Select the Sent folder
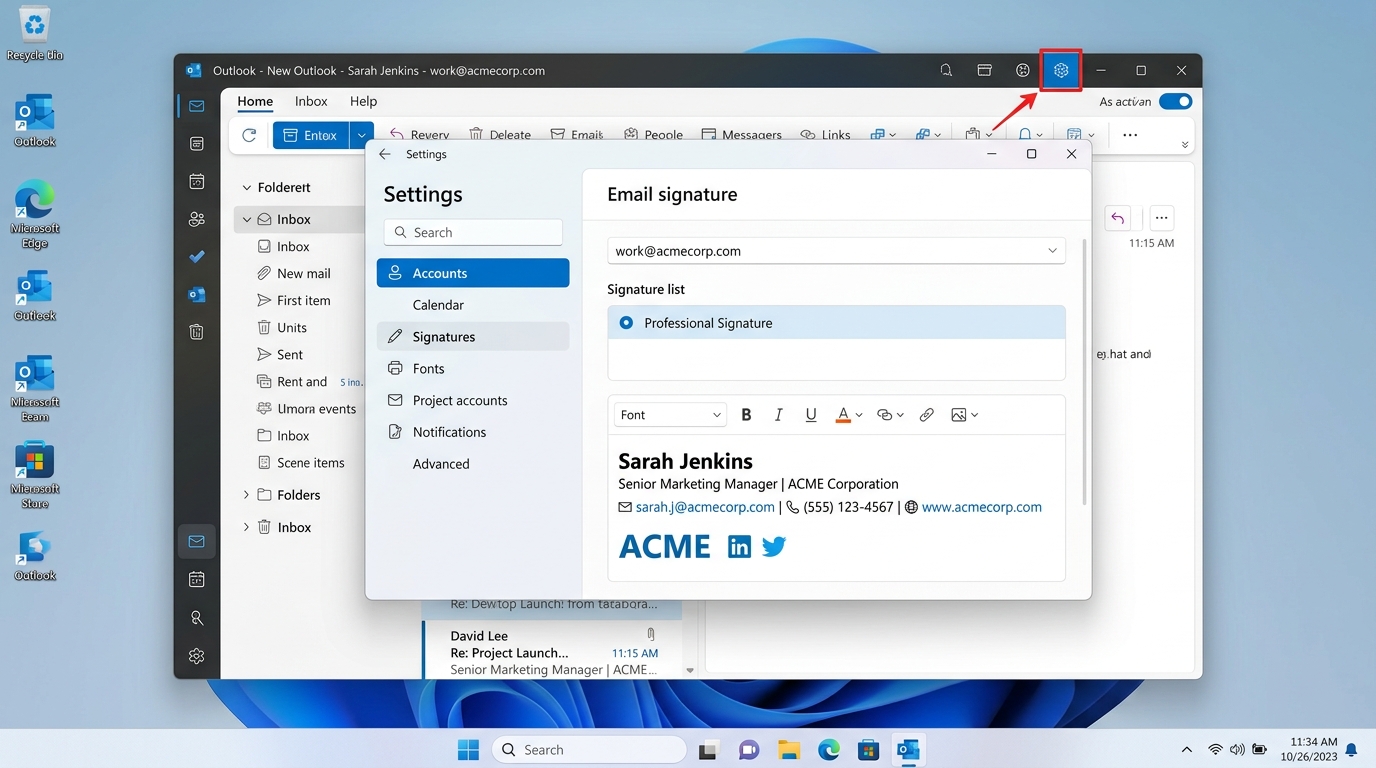The width and height of the screenshot is (1376, 768). (x=280, y=354)
